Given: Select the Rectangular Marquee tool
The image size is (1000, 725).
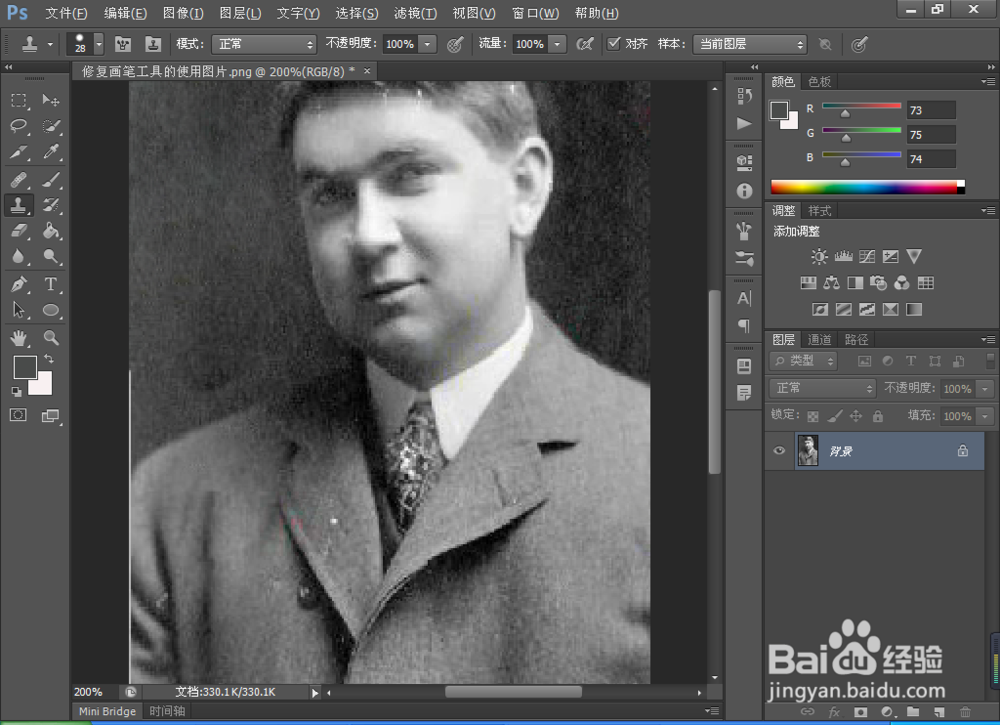Looking at the screenshot, I should (18, 100).
